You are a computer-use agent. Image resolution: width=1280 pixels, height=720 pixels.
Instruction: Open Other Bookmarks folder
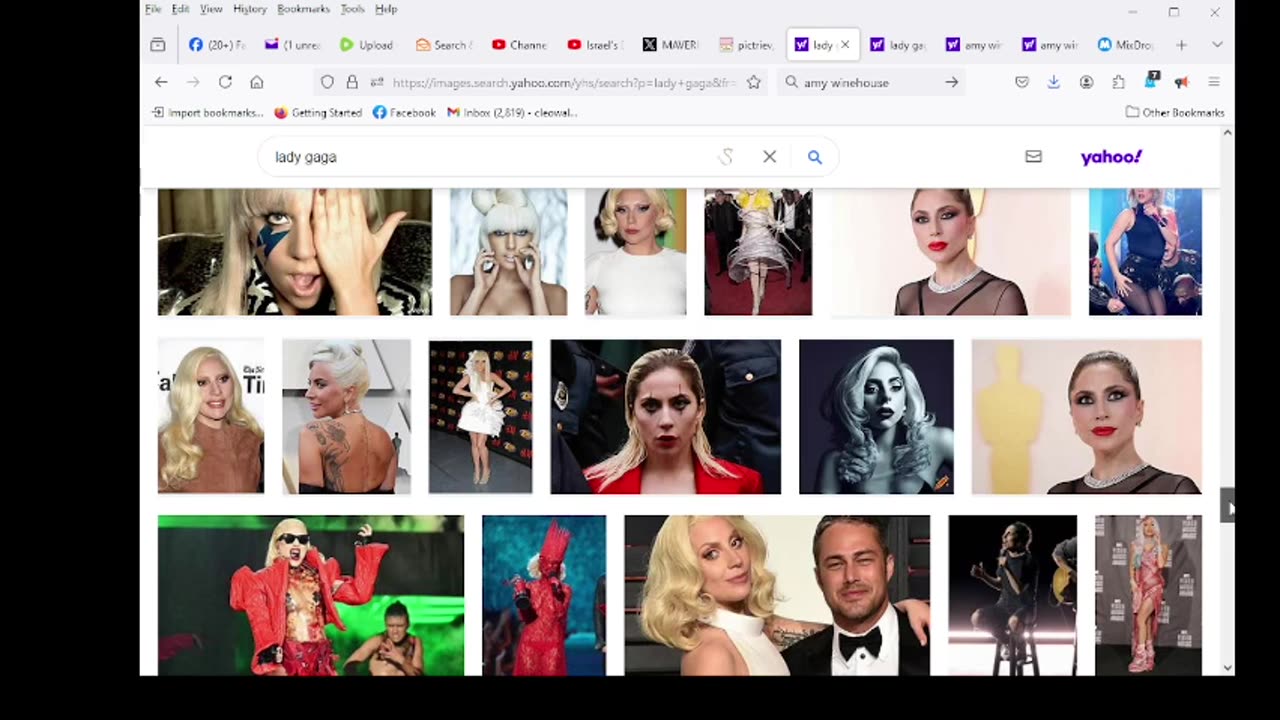[x=1175, y=112]
